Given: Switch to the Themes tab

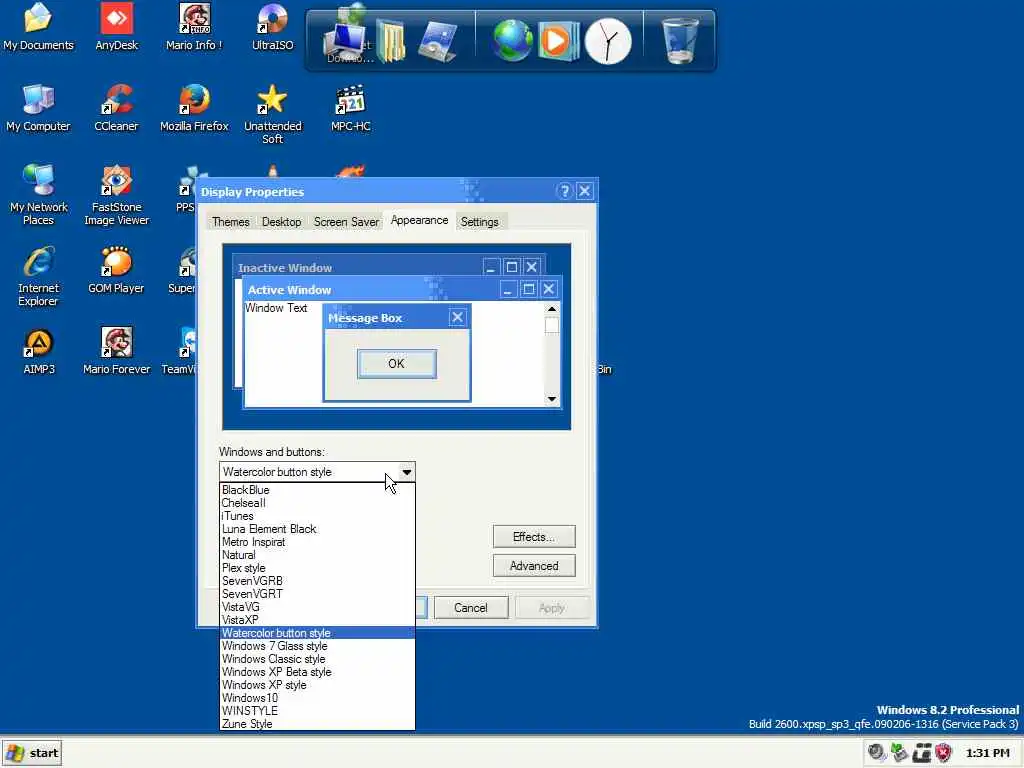Looking at the screenshot, I should [231, 222].
